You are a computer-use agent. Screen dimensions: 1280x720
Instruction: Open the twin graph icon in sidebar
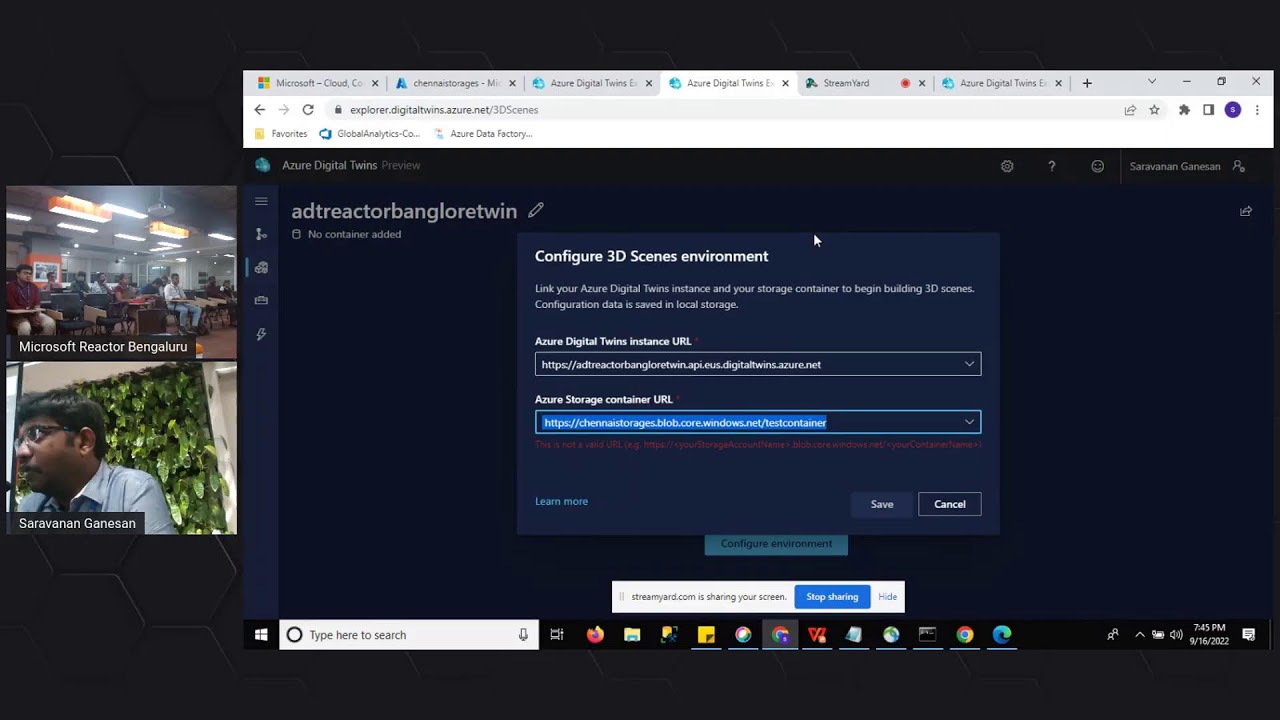[x=261, y=234]
